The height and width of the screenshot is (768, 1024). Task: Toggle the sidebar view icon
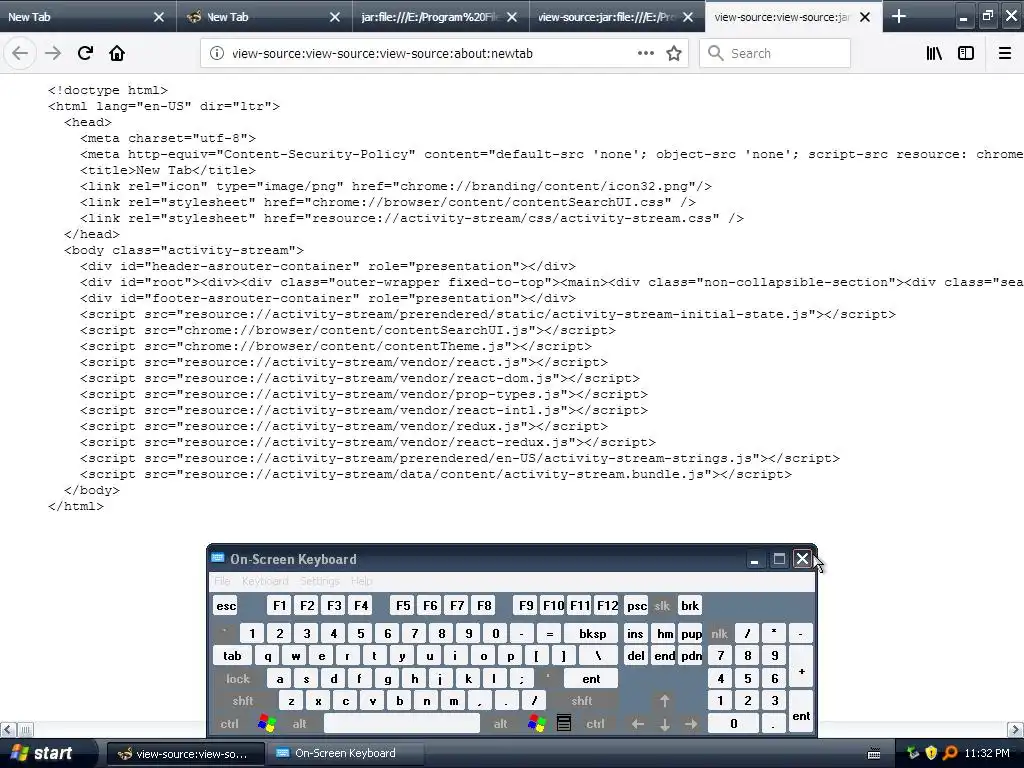tap(966, 53)
